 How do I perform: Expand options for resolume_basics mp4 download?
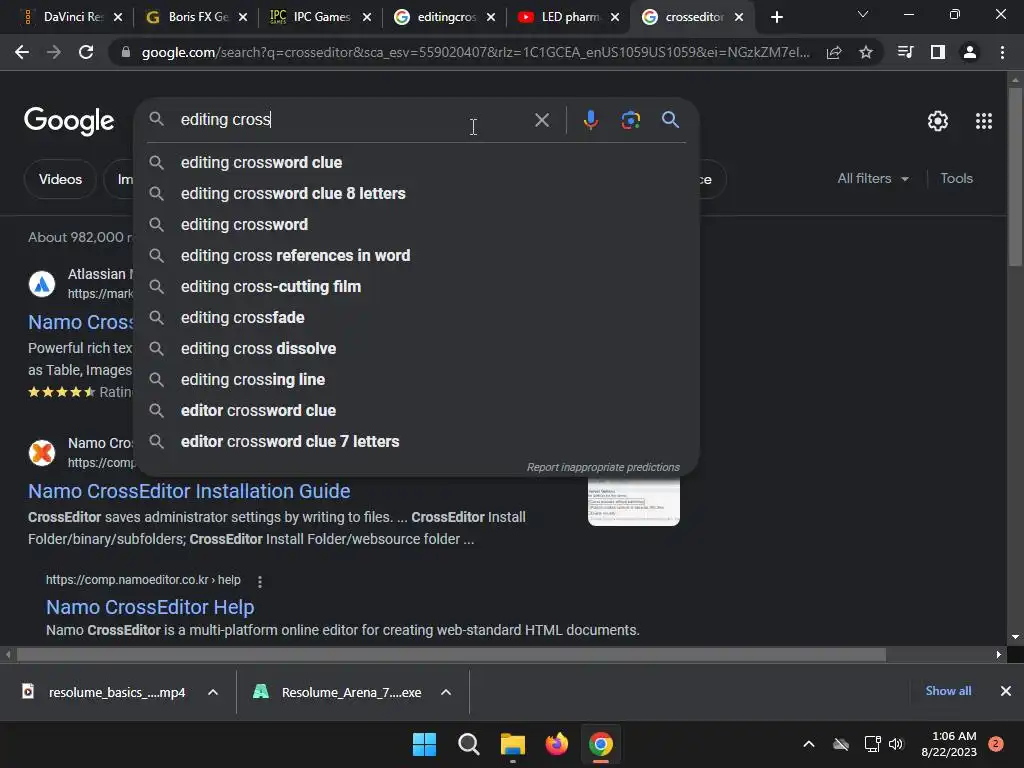[213, 692]
